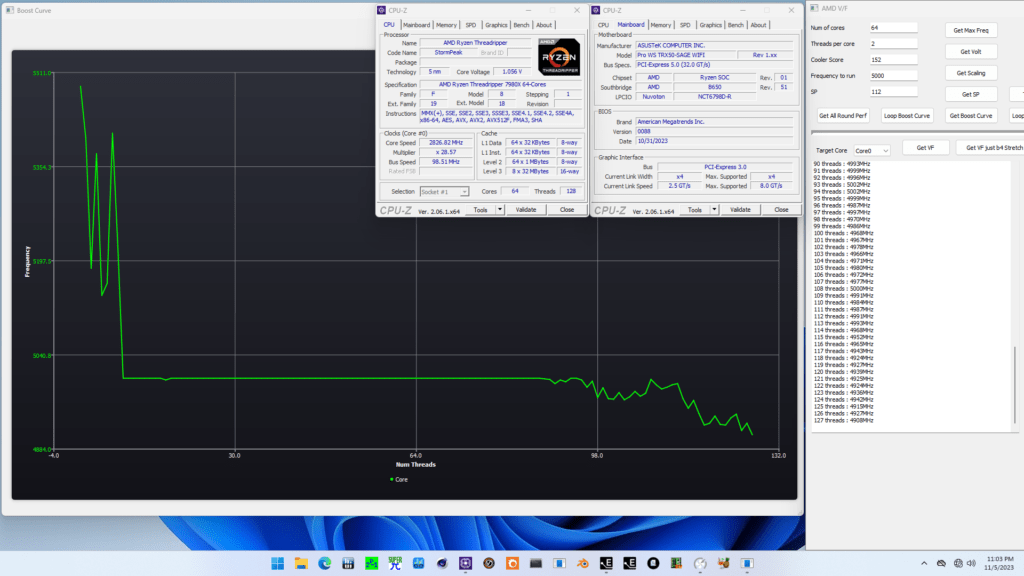Switch to the purple CPU-Z taskbar icon

pyautogui.click(x=466, y=563)
